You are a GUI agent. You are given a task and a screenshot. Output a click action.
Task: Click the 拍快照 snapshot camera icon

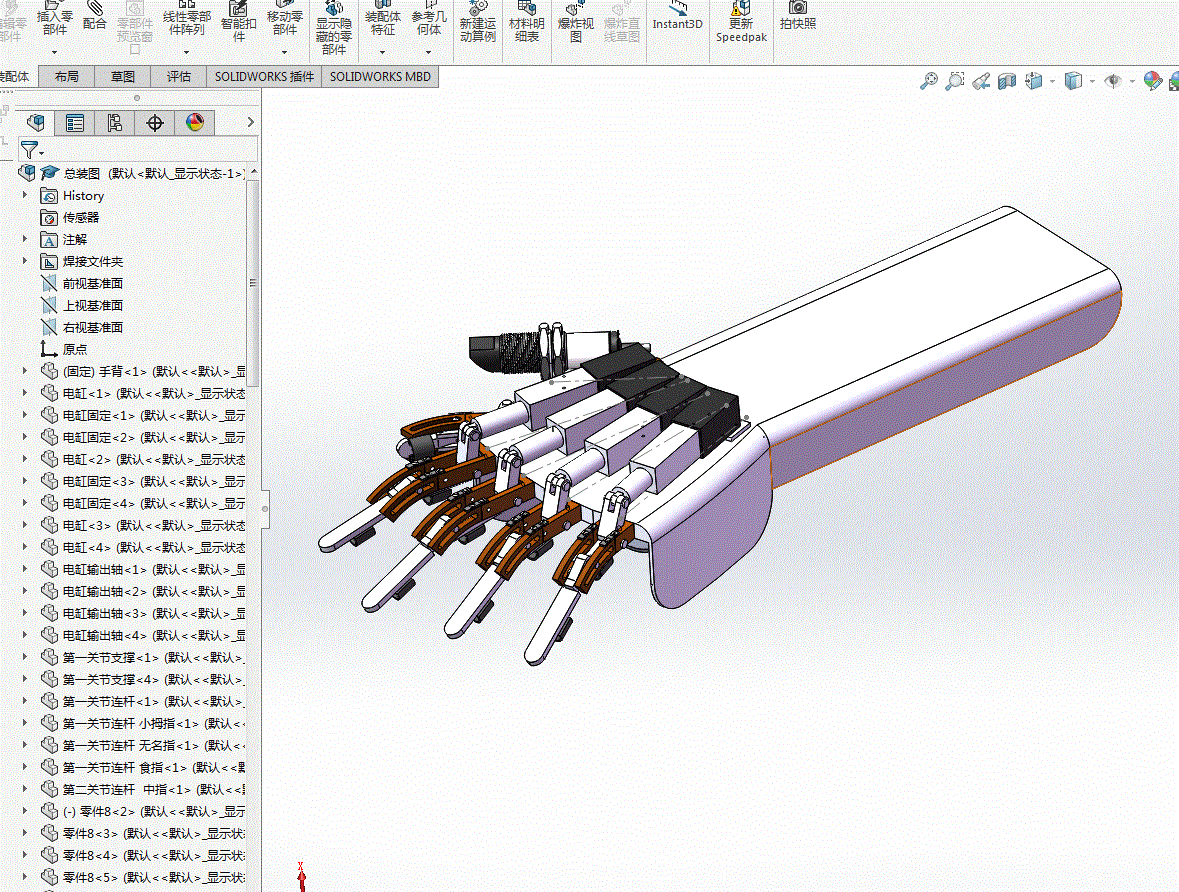pos(798,17)
